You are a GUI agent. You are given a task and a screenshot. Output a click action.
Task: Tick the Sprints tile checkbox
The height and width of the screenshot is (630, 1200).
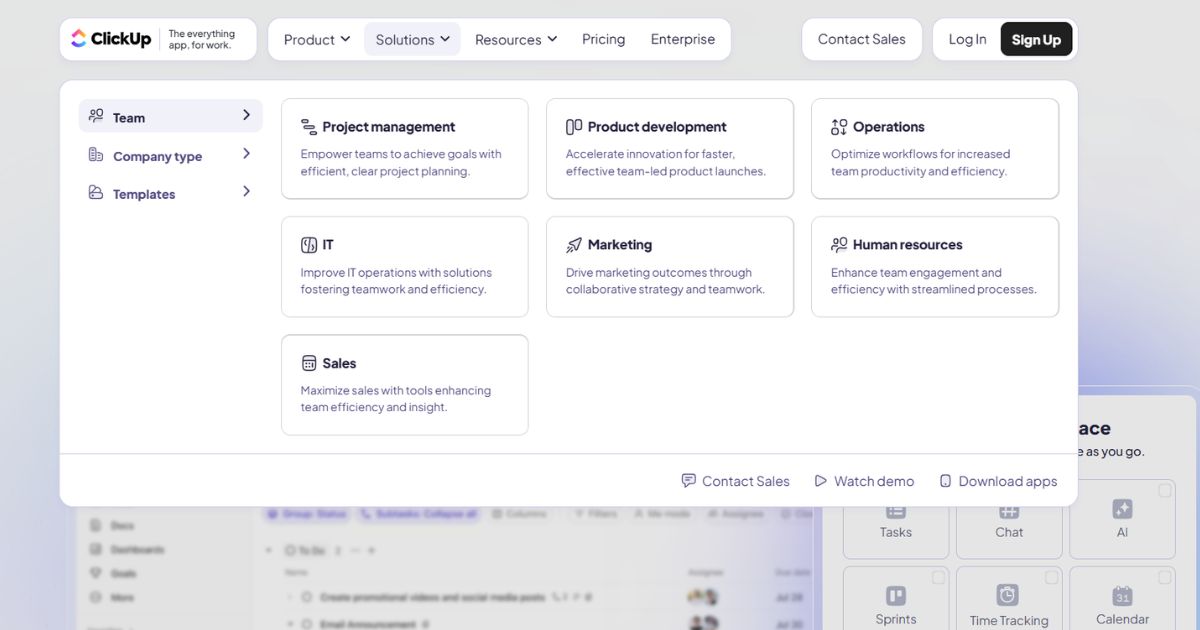[x=939, y=577]
